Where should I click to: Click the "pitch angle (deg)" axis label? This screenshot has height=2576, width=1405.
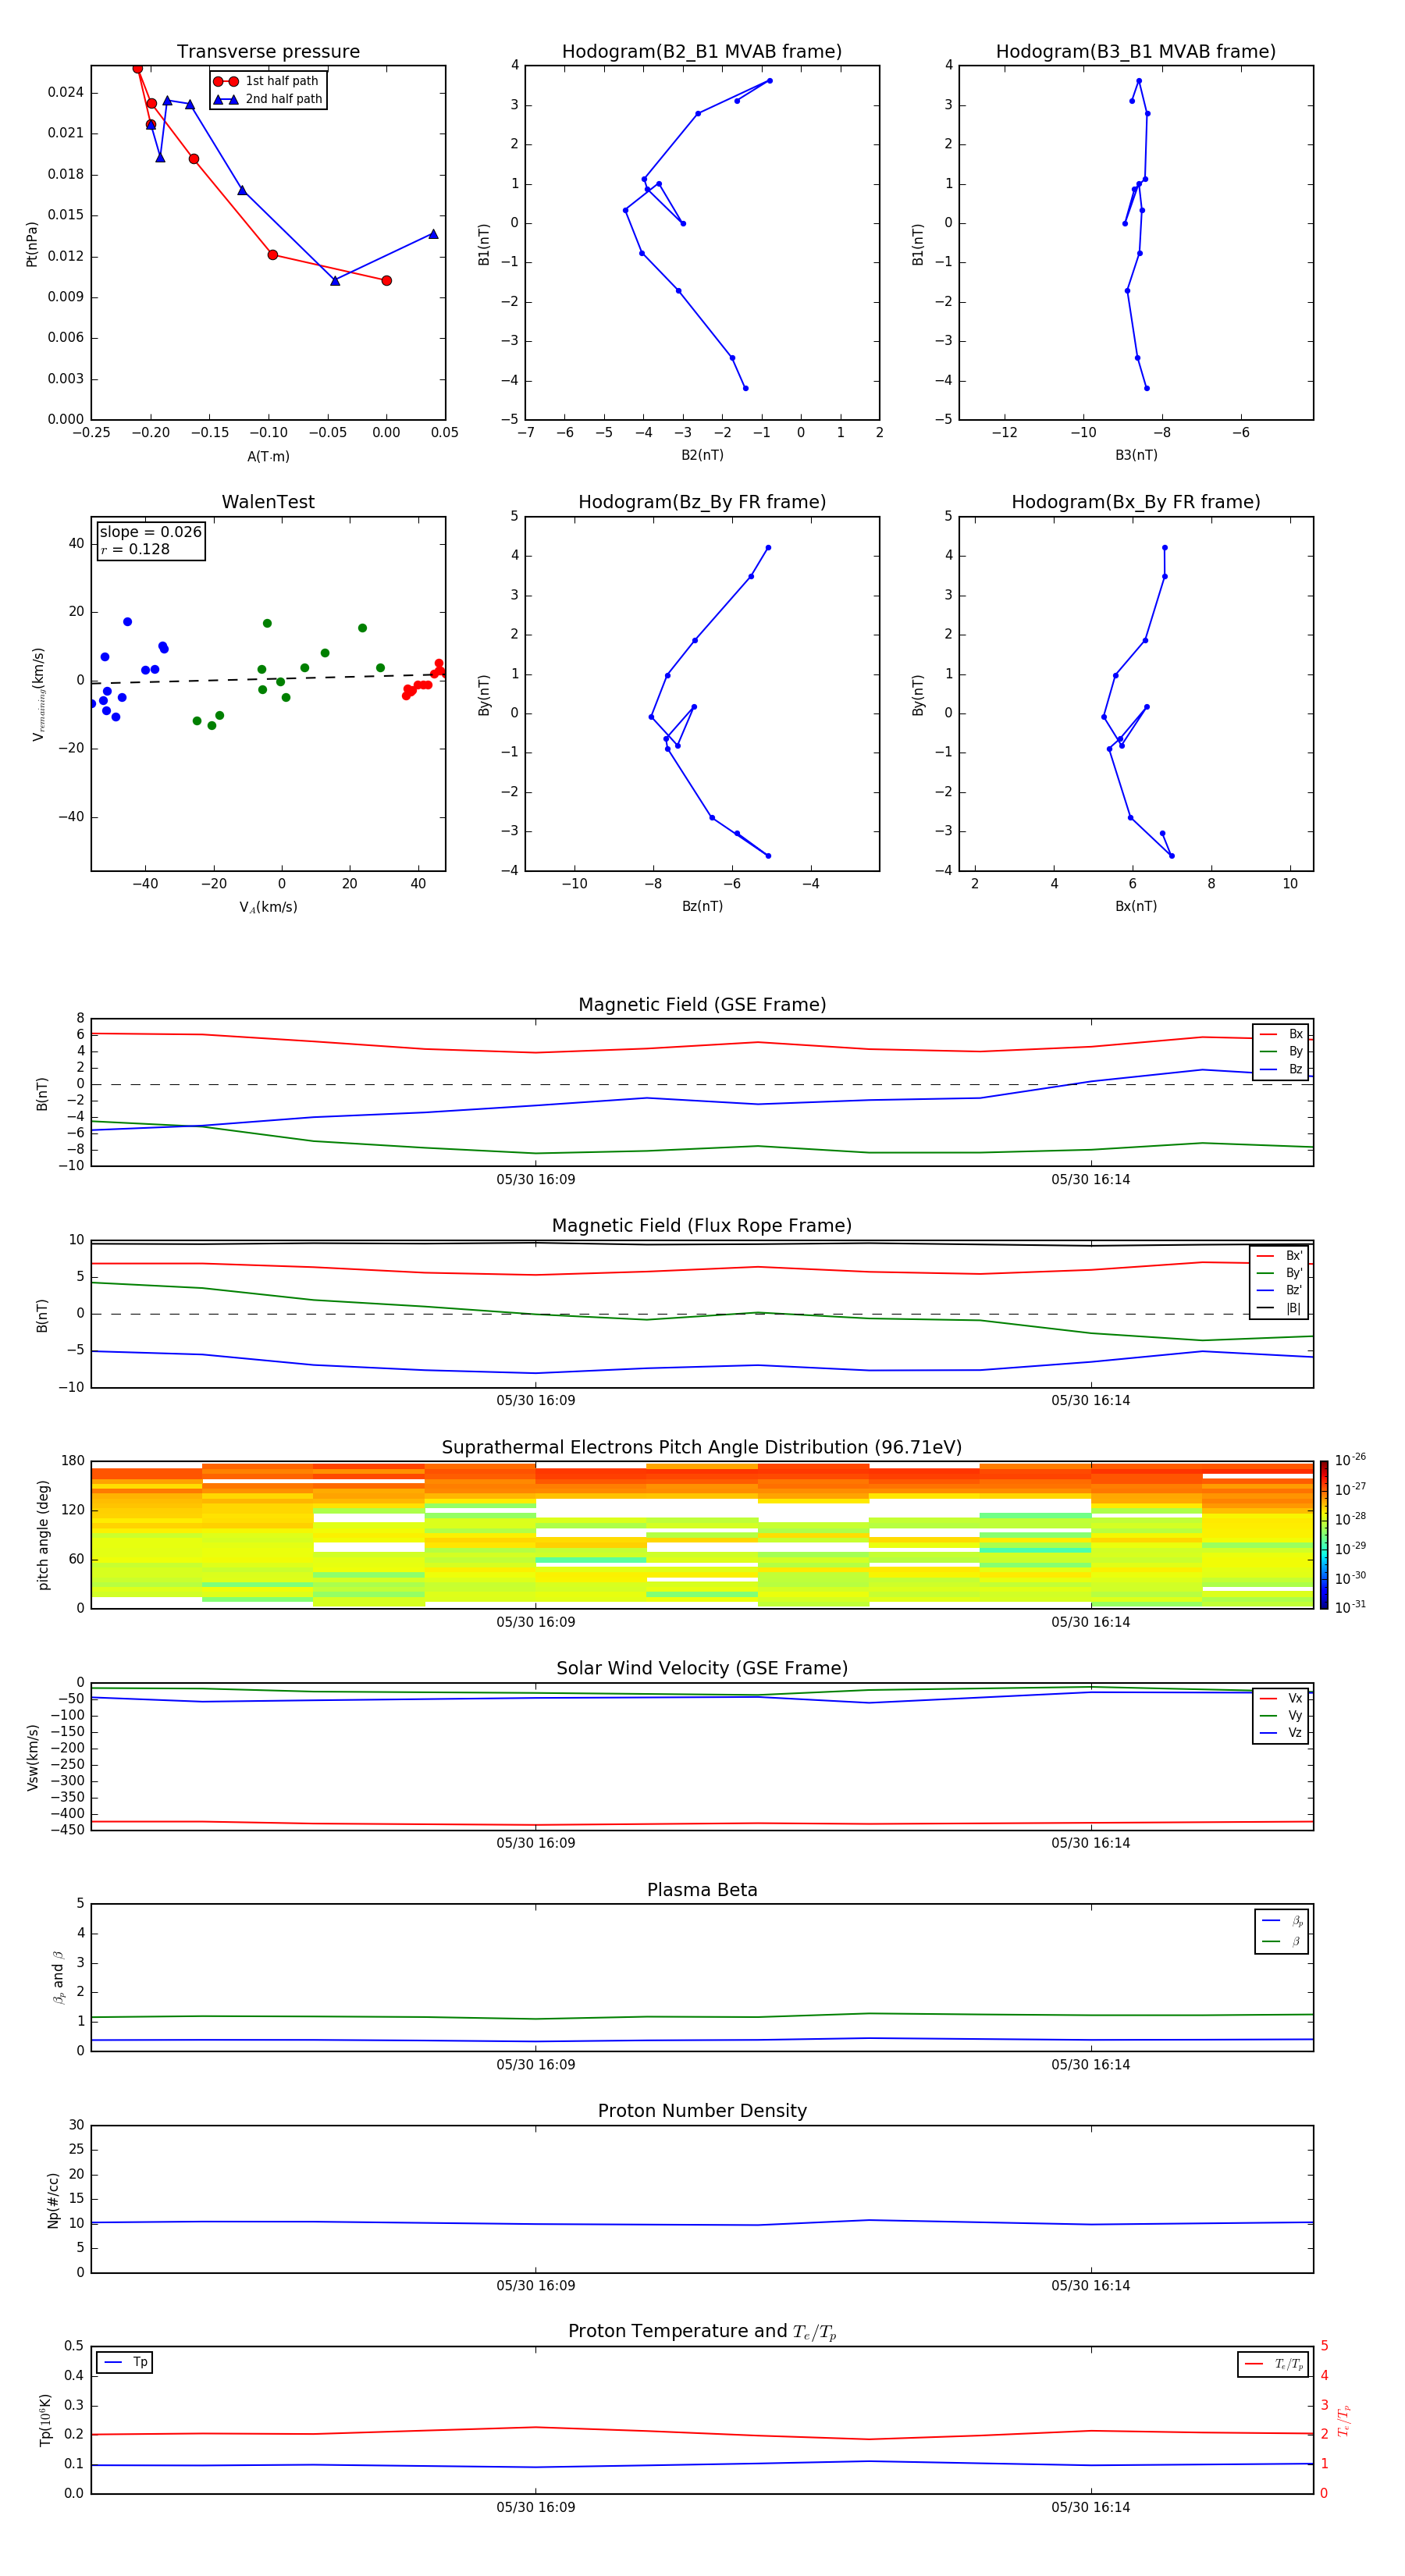[43, 1535]
